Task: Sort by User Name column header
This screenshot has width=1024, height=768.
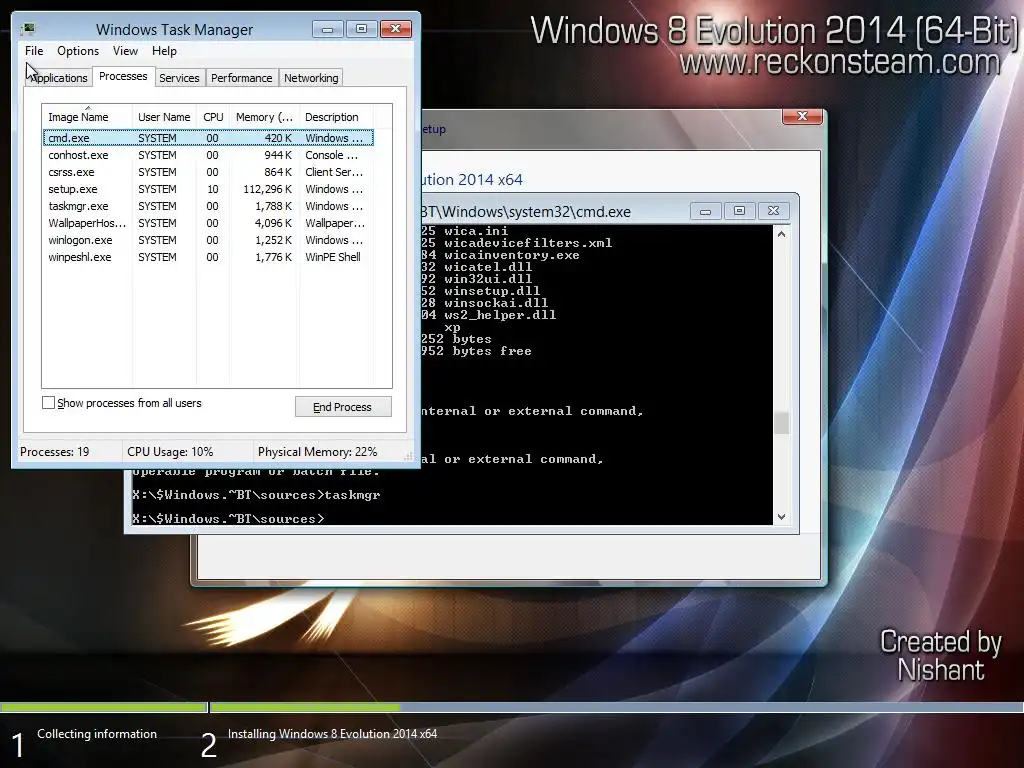Action: tap(164, 116)
